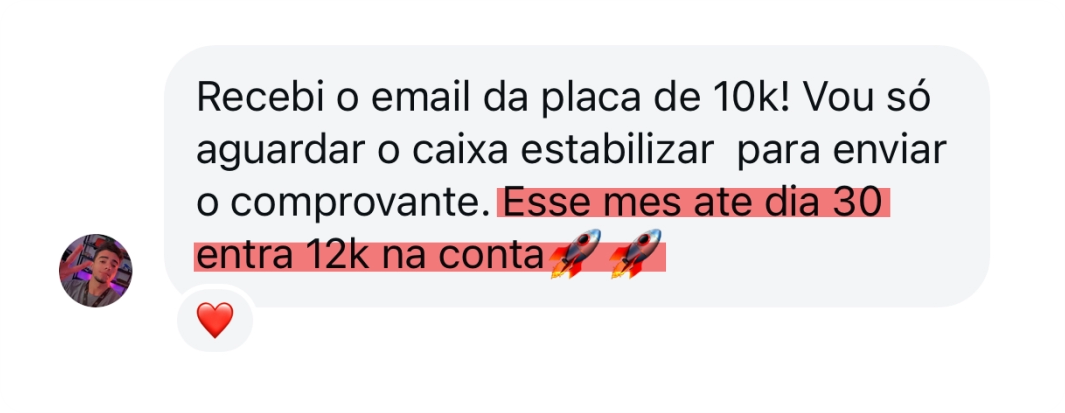The image size is (1065, 413).
Task: Click the words "Vou só" in message
Action: [867, 98]
